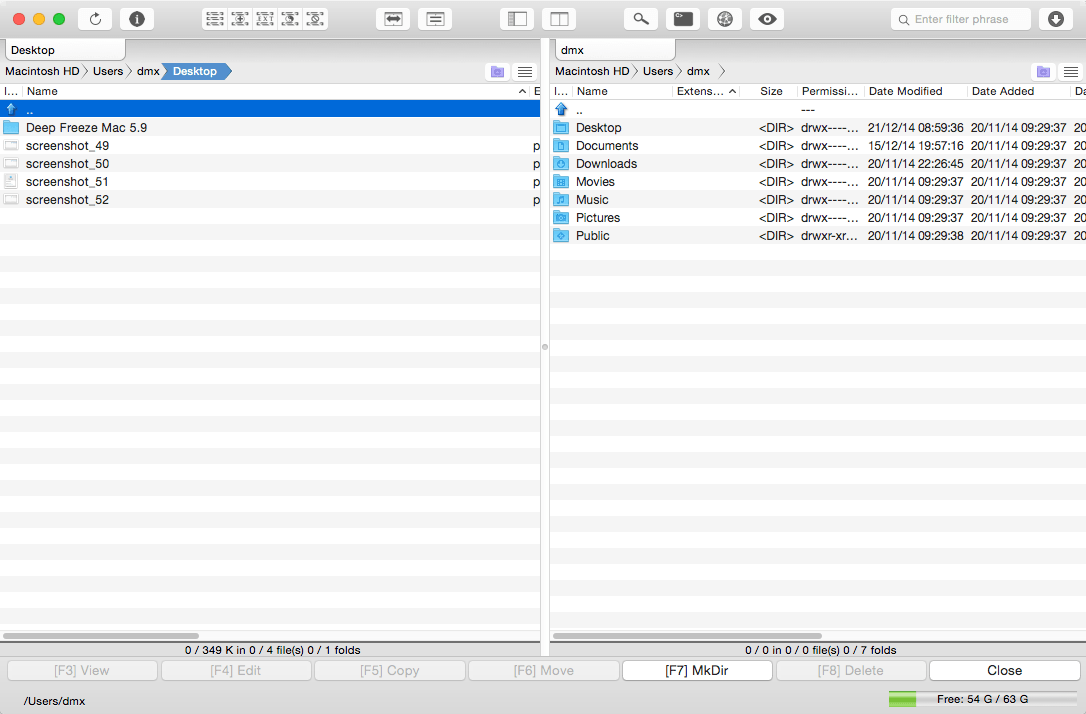The height and width of the screenshot is (714, 1086).
Task: Click Macintosh HD in left breadcrumb
Action: click(42, 71)
